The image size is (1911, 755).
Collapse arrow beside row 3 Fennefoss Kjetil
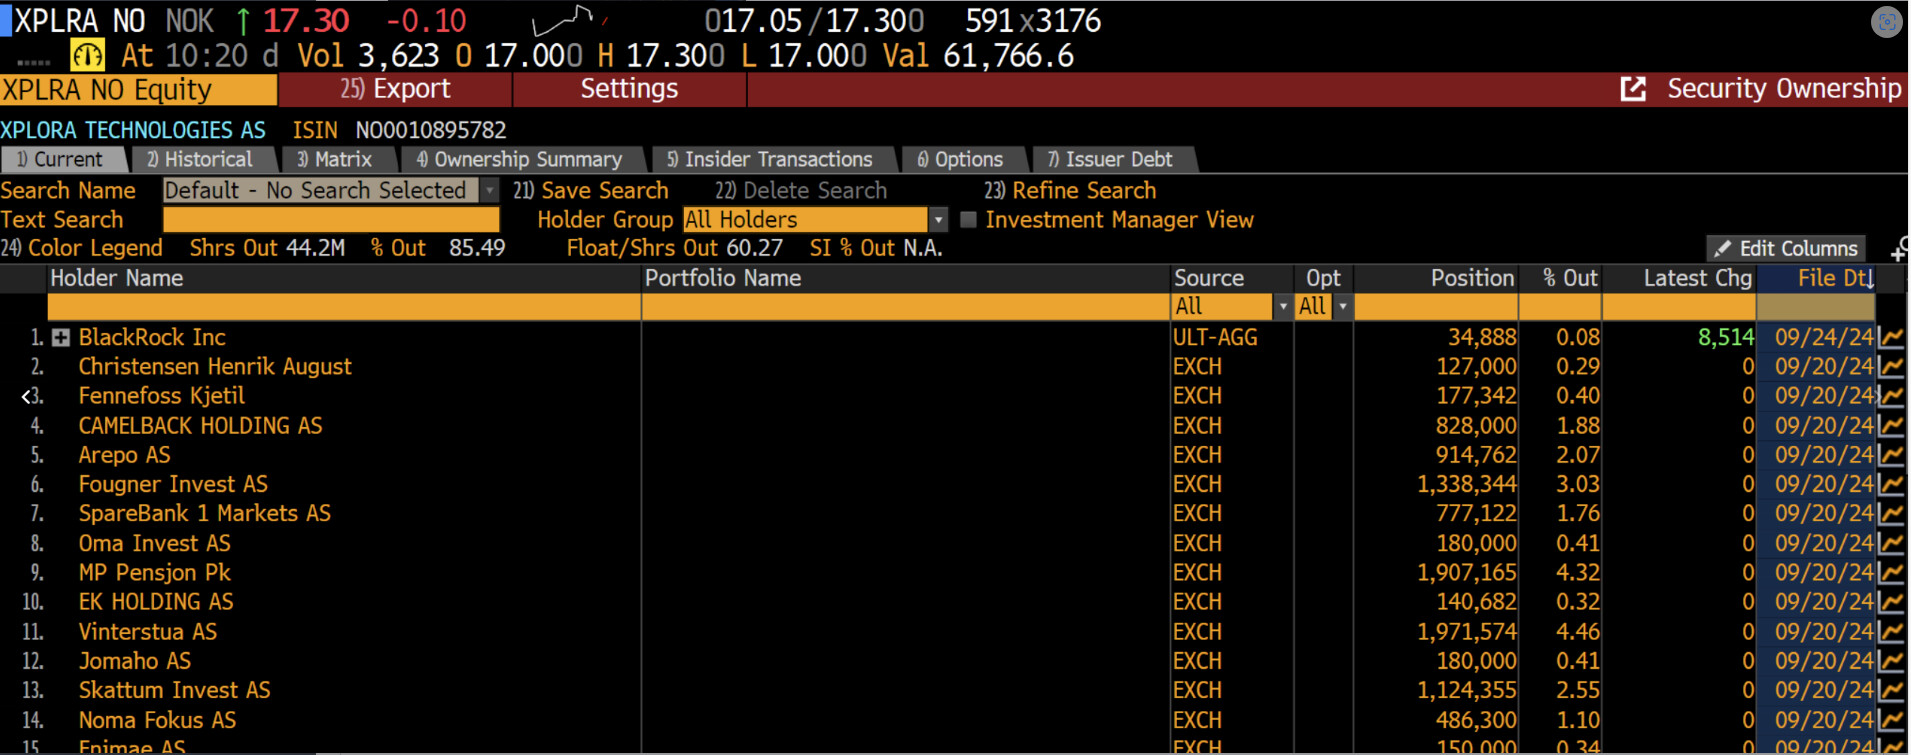(26, 397)
